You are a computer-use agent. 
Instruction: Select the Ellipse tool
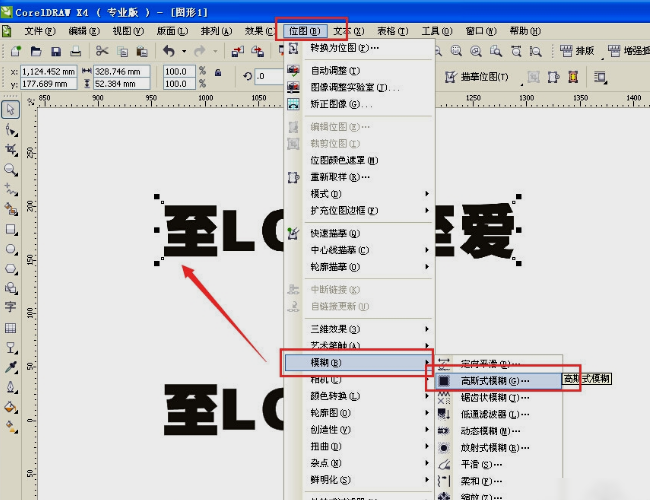11,249
